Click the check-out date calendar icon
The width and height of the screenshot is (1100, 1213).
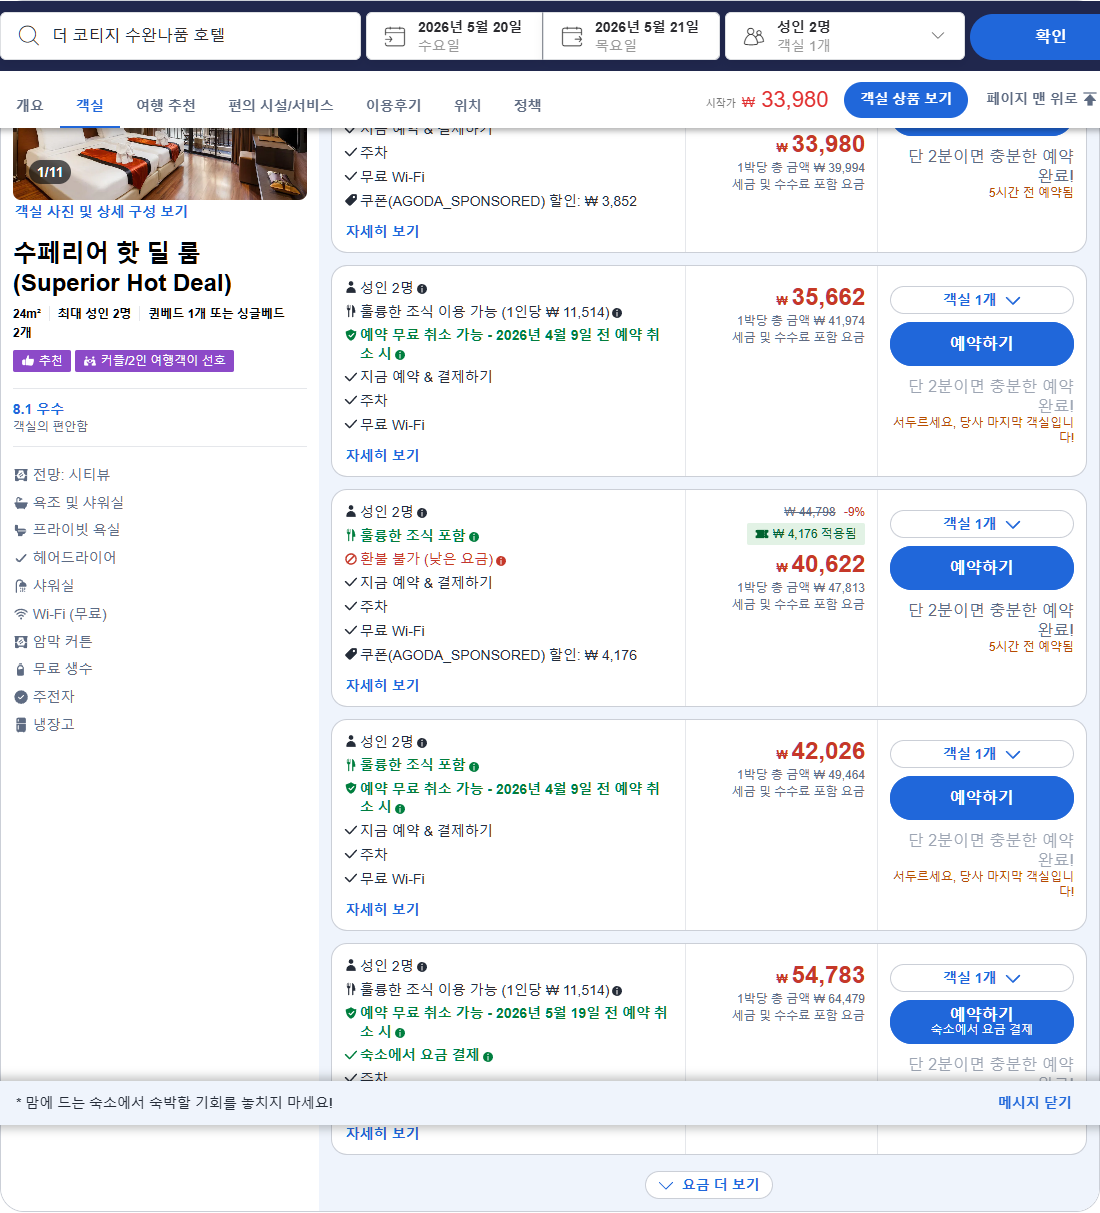pyautogui.click(x=571, y=35)
